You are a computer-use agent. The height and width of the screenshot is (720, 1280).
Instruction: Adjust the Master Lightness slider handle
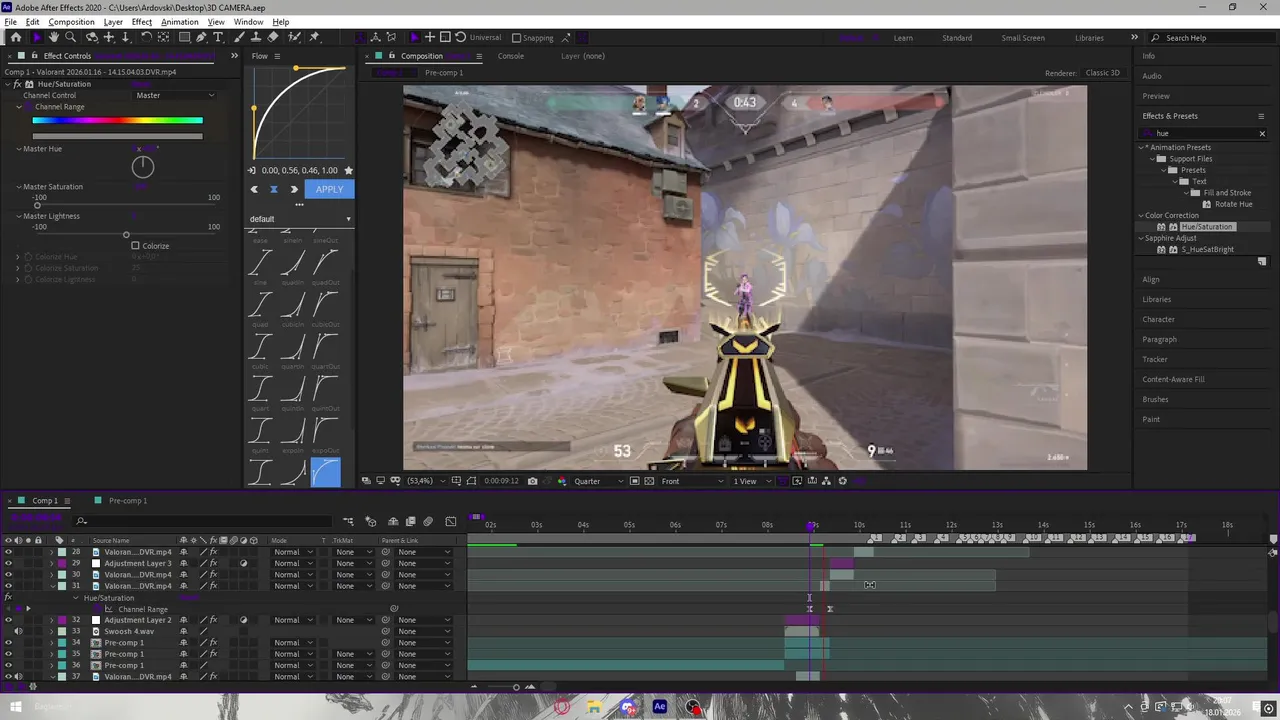[x=126, y=235]
